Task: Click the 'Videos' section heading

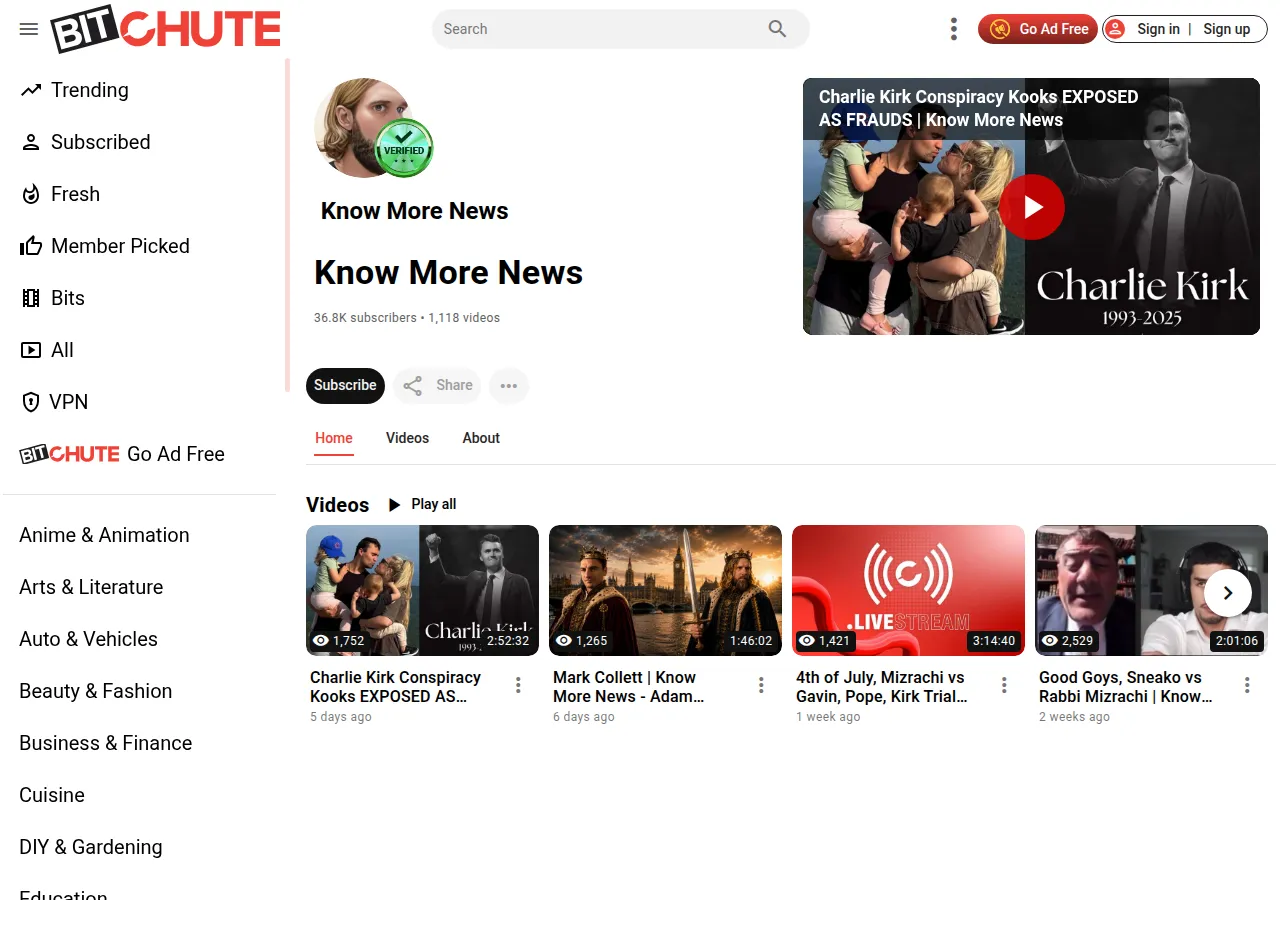Action: tap(337, 505)
